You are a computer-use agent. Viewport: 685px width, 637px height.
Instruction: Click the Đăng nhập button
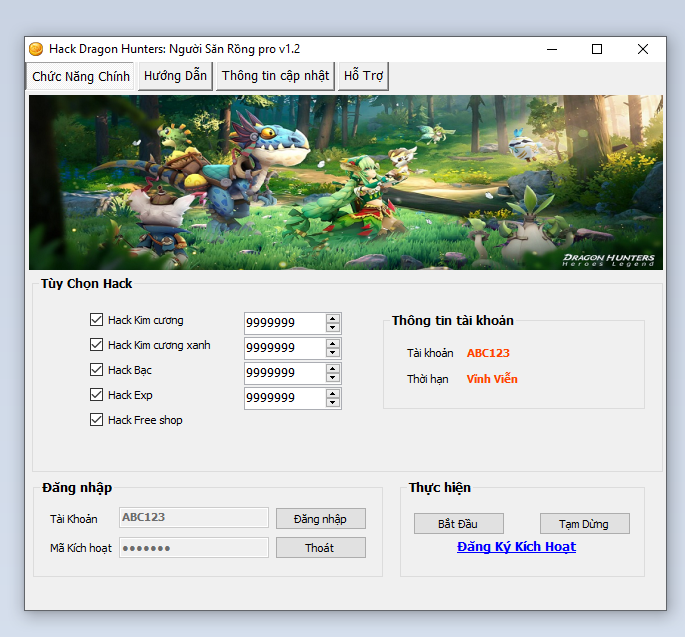(x=320, y=518)
